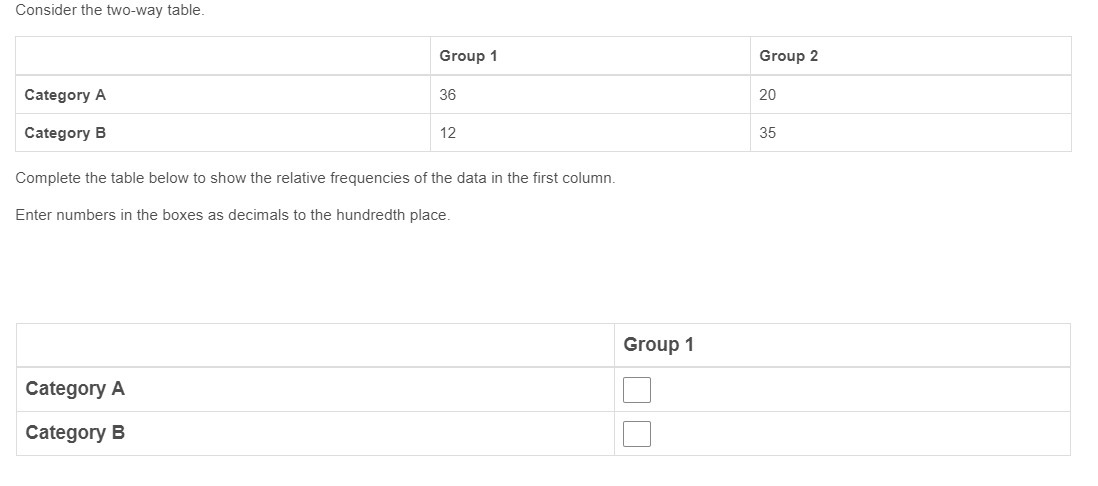Click Group 1 header in the data table
The image size is (1098, 486).
coord(468,56)
